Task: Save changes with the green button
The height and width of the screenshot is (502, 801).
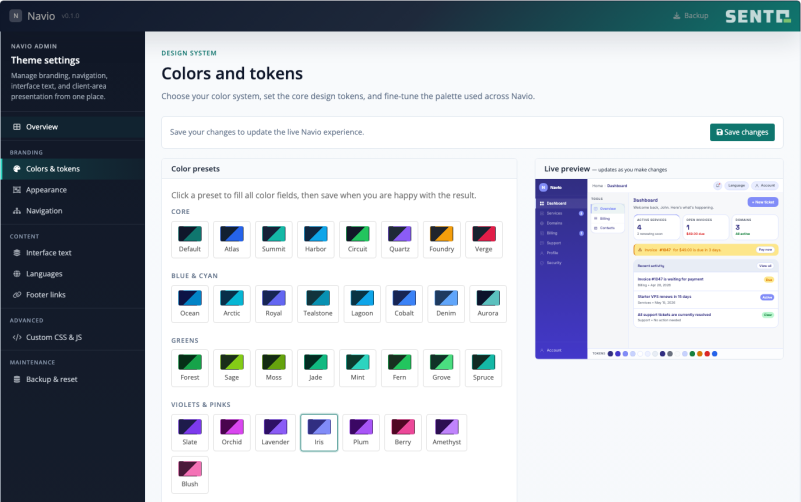Action: [742, 132]
